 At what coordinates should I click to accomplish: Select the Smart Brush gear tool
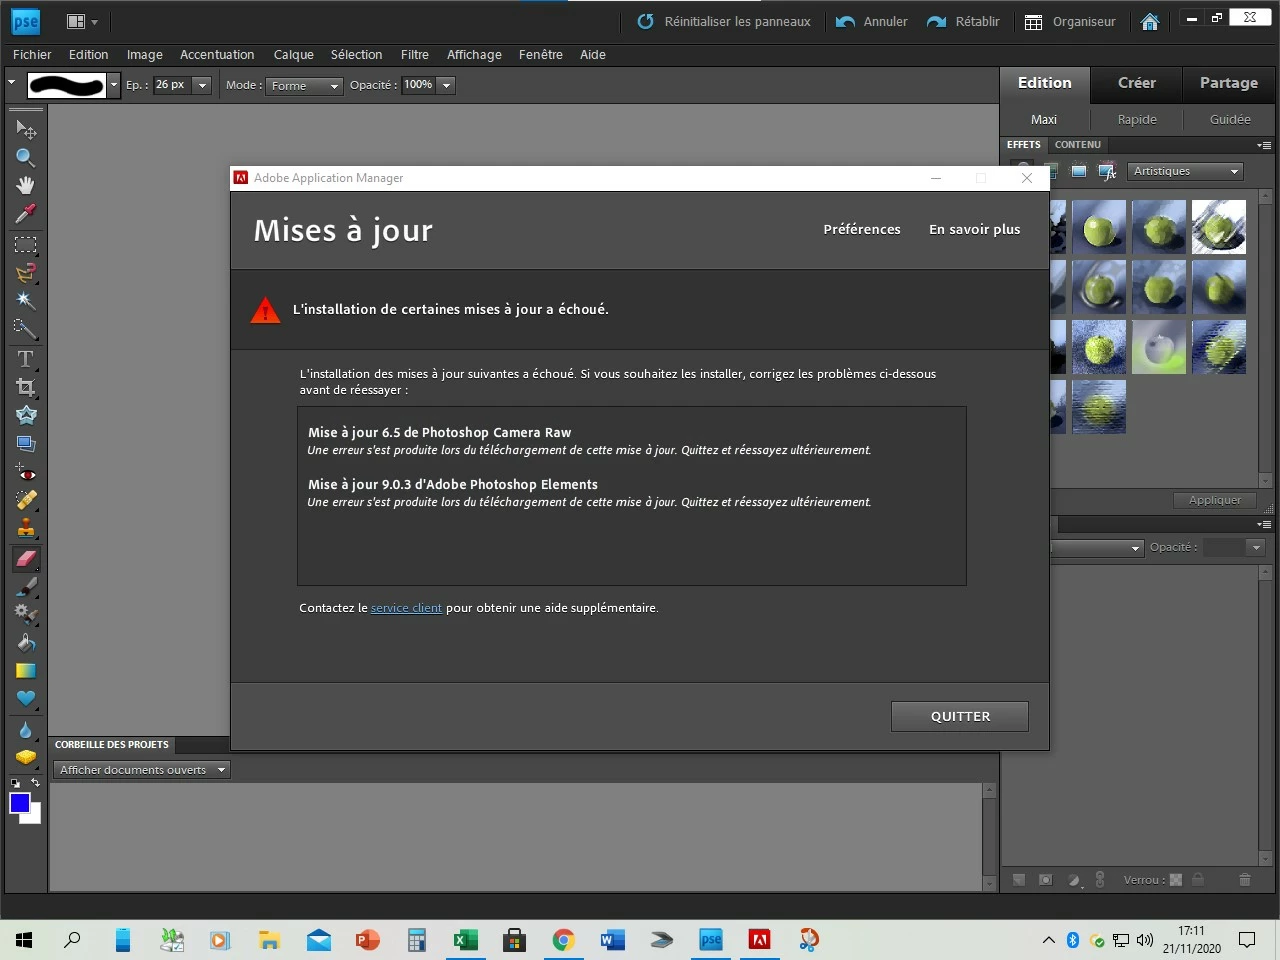26,614
